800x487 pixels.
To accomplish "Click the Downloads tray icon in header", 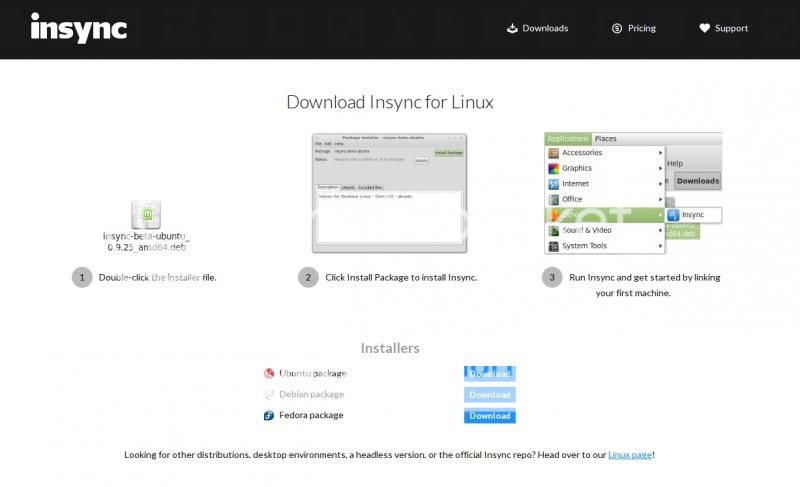I will 513,28.
